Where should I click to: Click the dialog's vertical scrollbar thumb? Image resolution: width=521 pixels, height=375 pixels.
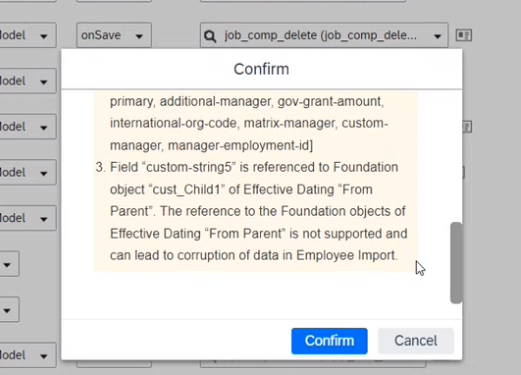click(456, 263)
